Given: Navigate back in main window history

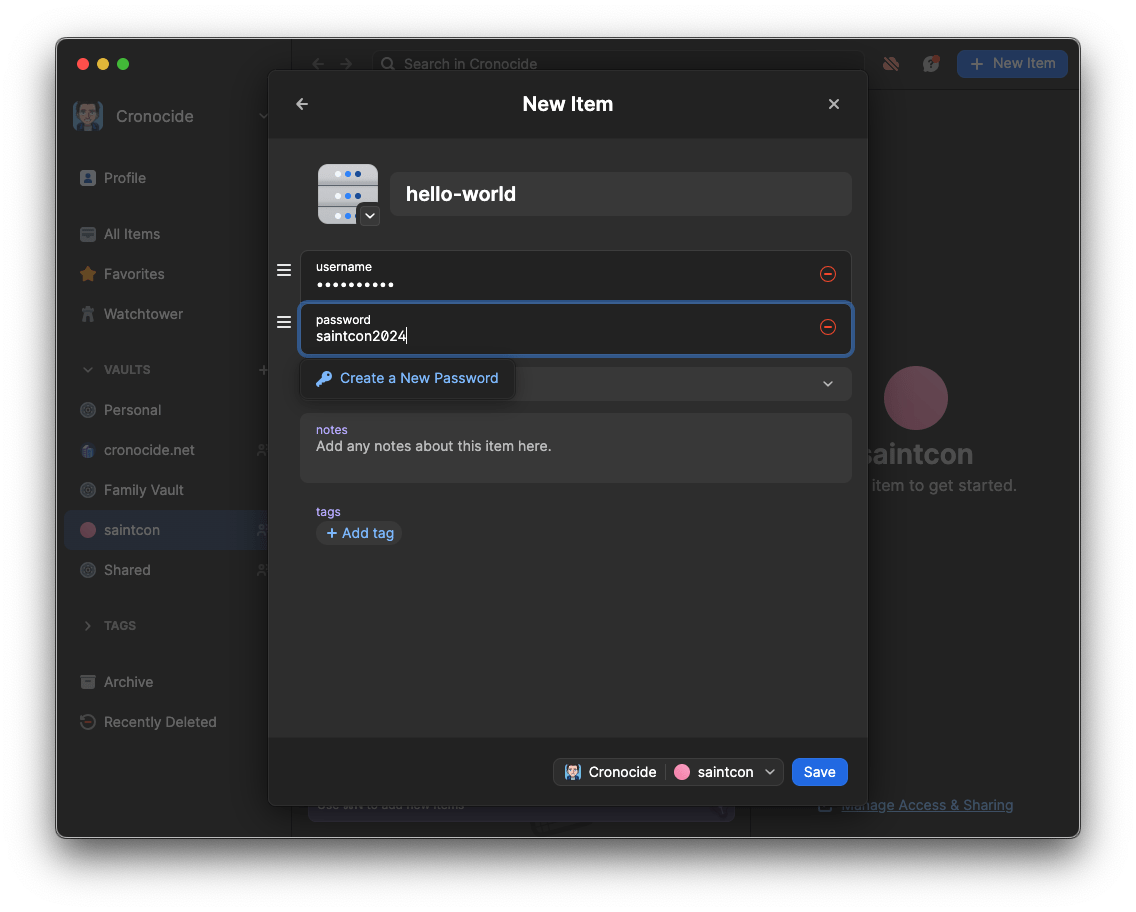Looking at the screenshot, I should 318,64.
